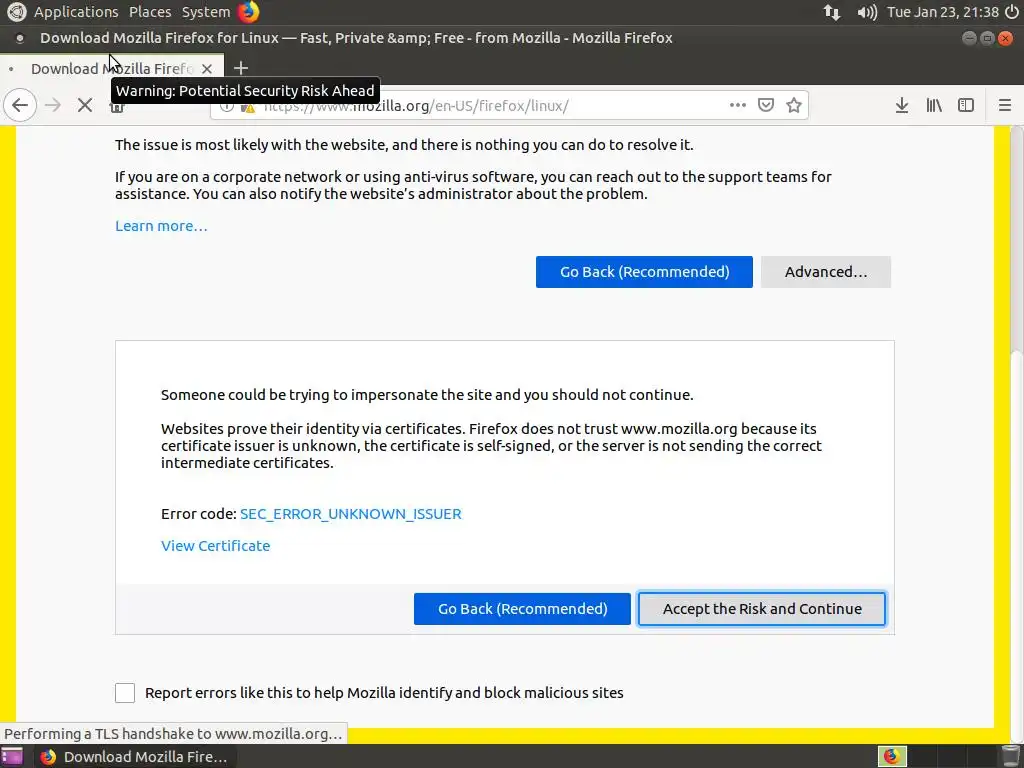
Task: Click SEC_ERROR_UNKNOWN_ISSUER error code link
Action: (x=351, y=514)
